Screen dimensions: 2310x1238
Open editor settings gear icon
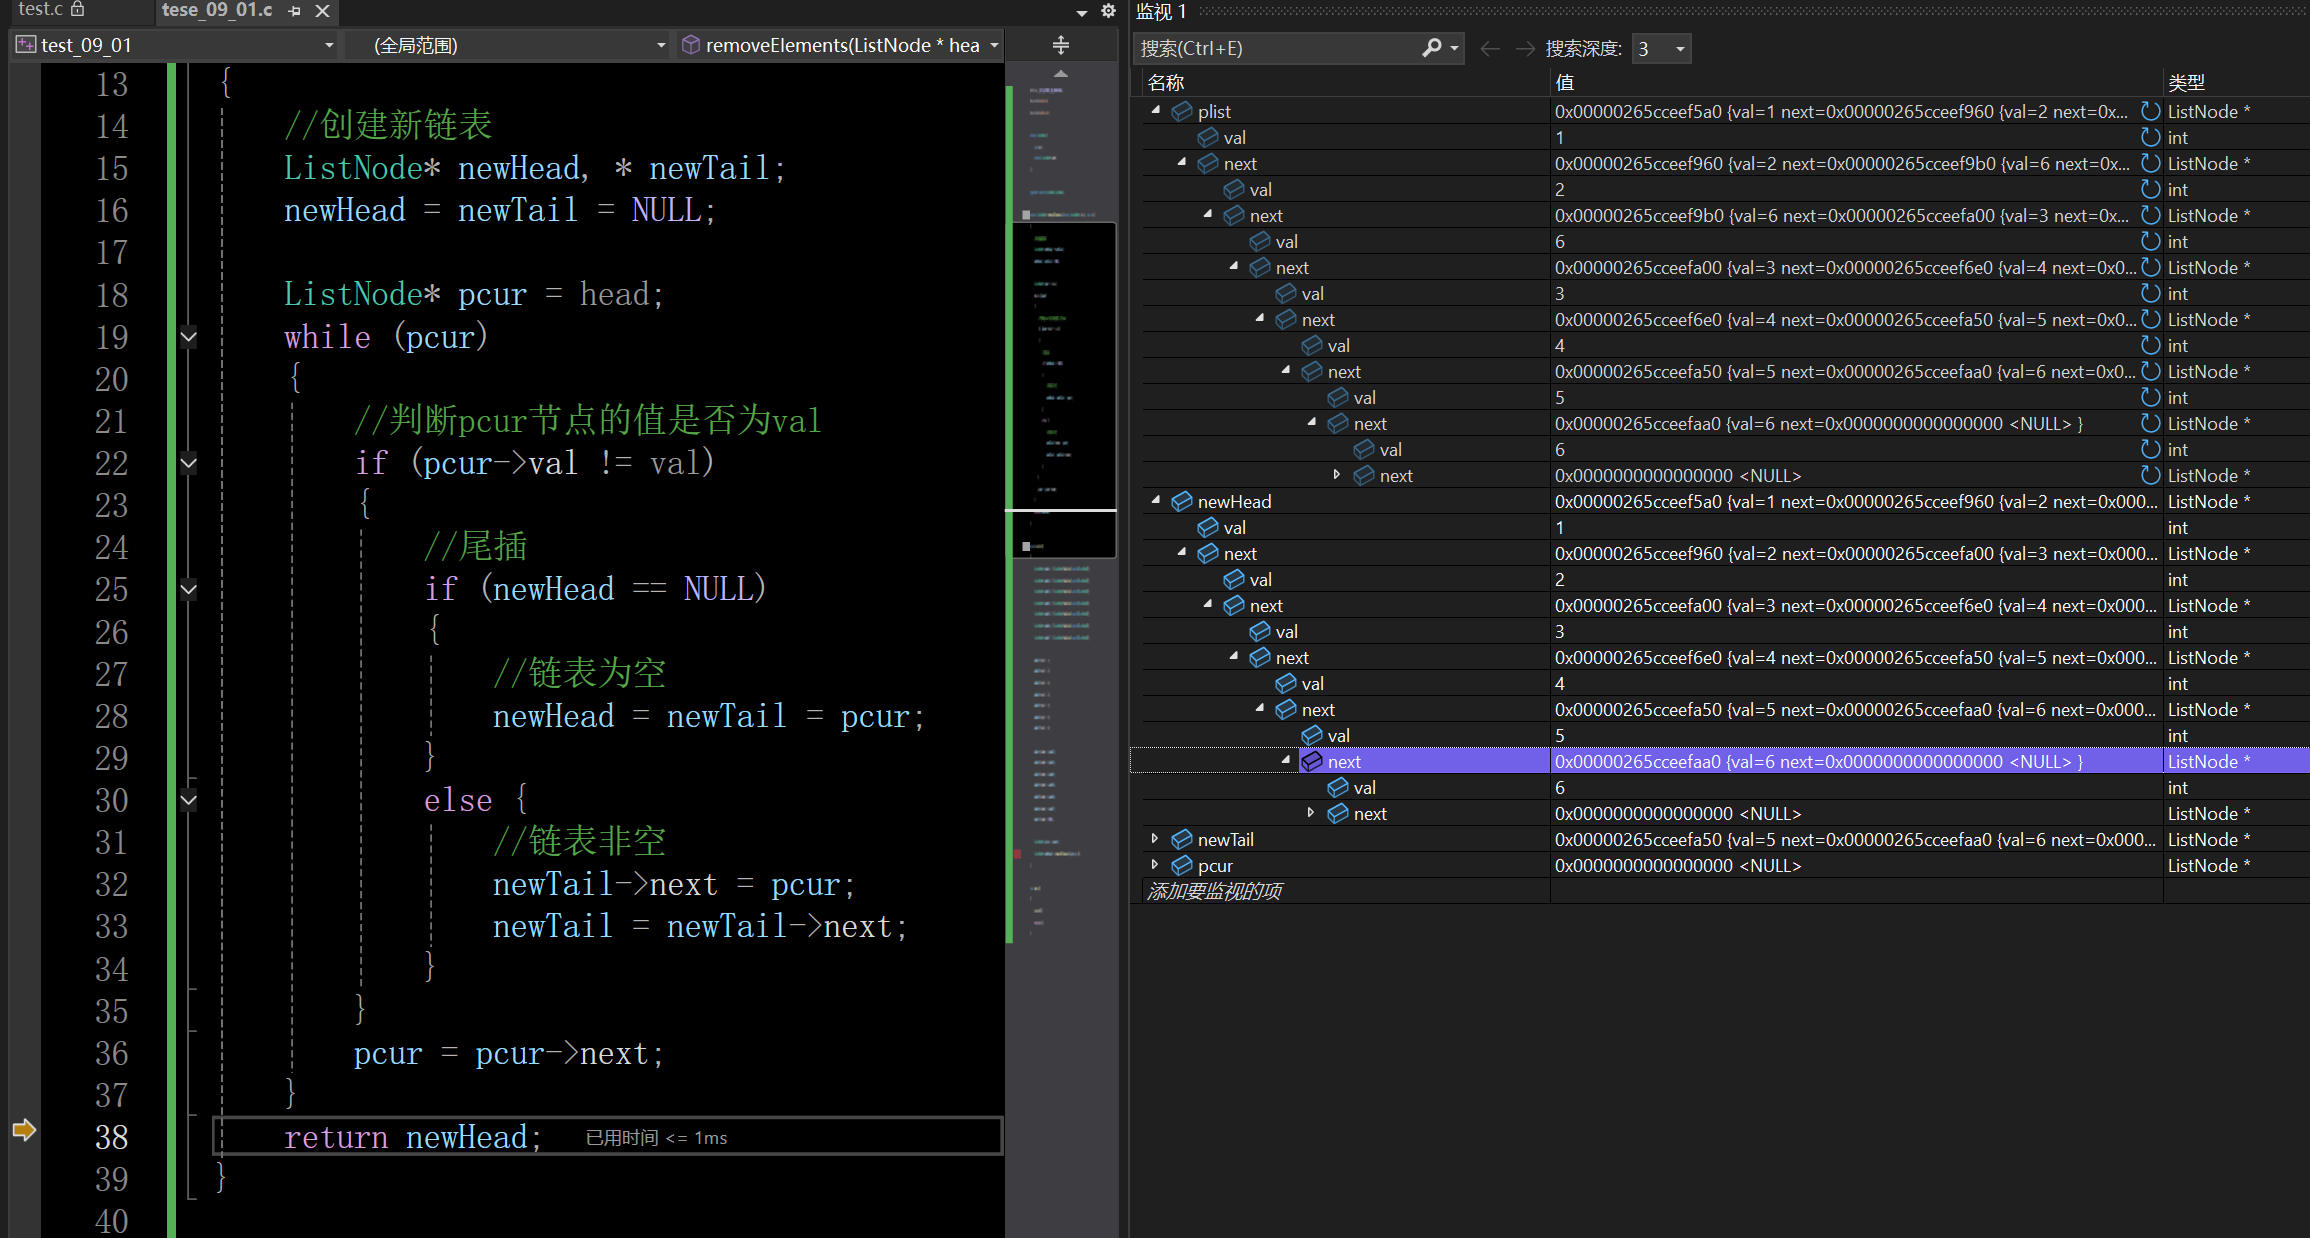1108,11
